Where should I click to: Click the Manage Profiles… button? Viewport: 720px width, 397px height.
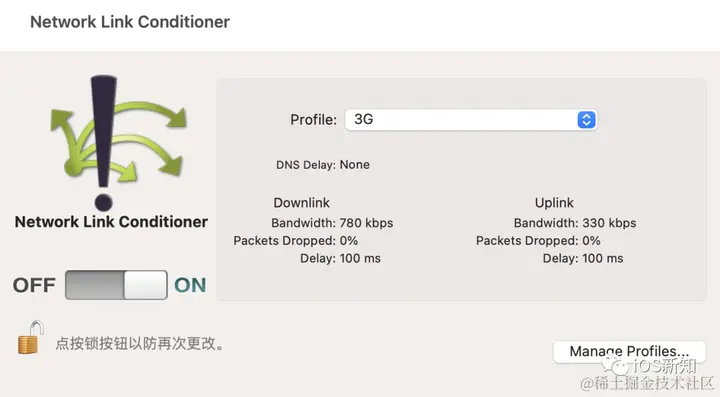(x=629, y=352)
